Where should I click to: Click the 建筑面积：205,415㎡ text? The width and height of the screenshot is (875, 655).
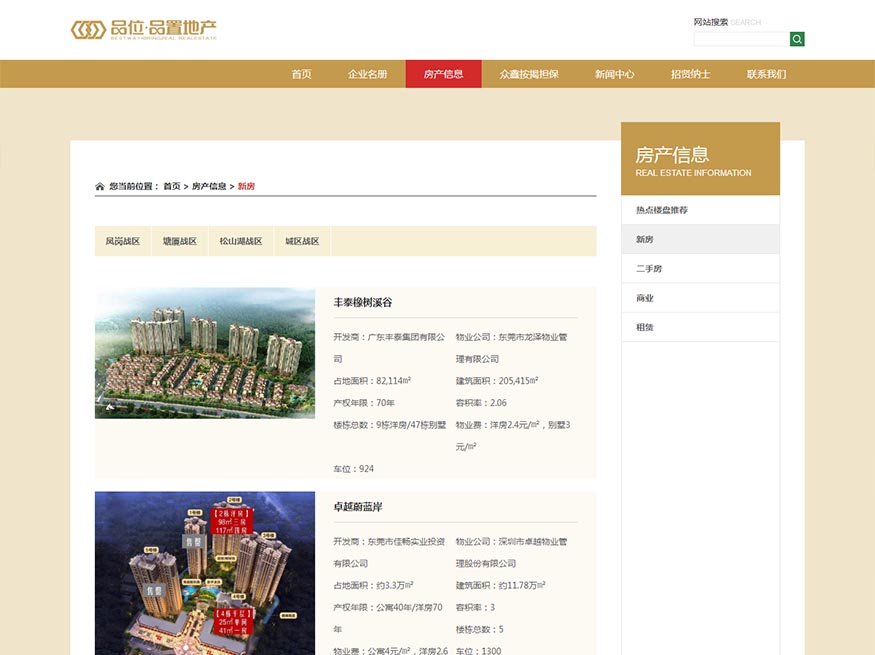tap(497, 381)
